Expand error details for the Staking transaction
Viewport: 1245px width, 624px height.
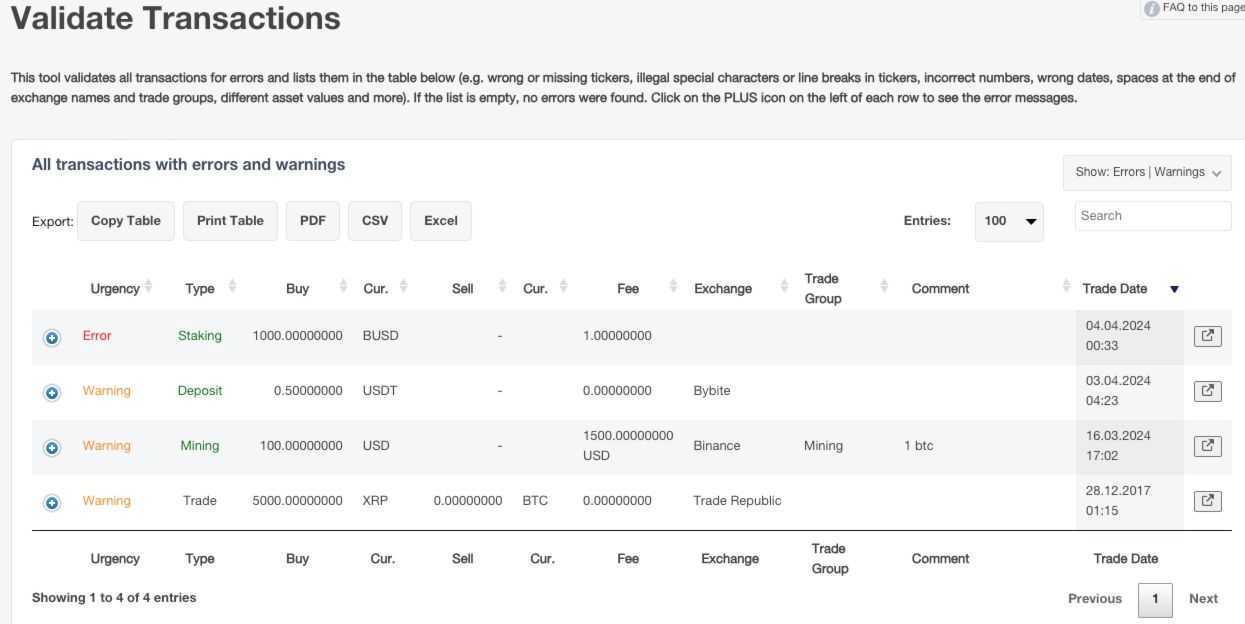[52, 335]
